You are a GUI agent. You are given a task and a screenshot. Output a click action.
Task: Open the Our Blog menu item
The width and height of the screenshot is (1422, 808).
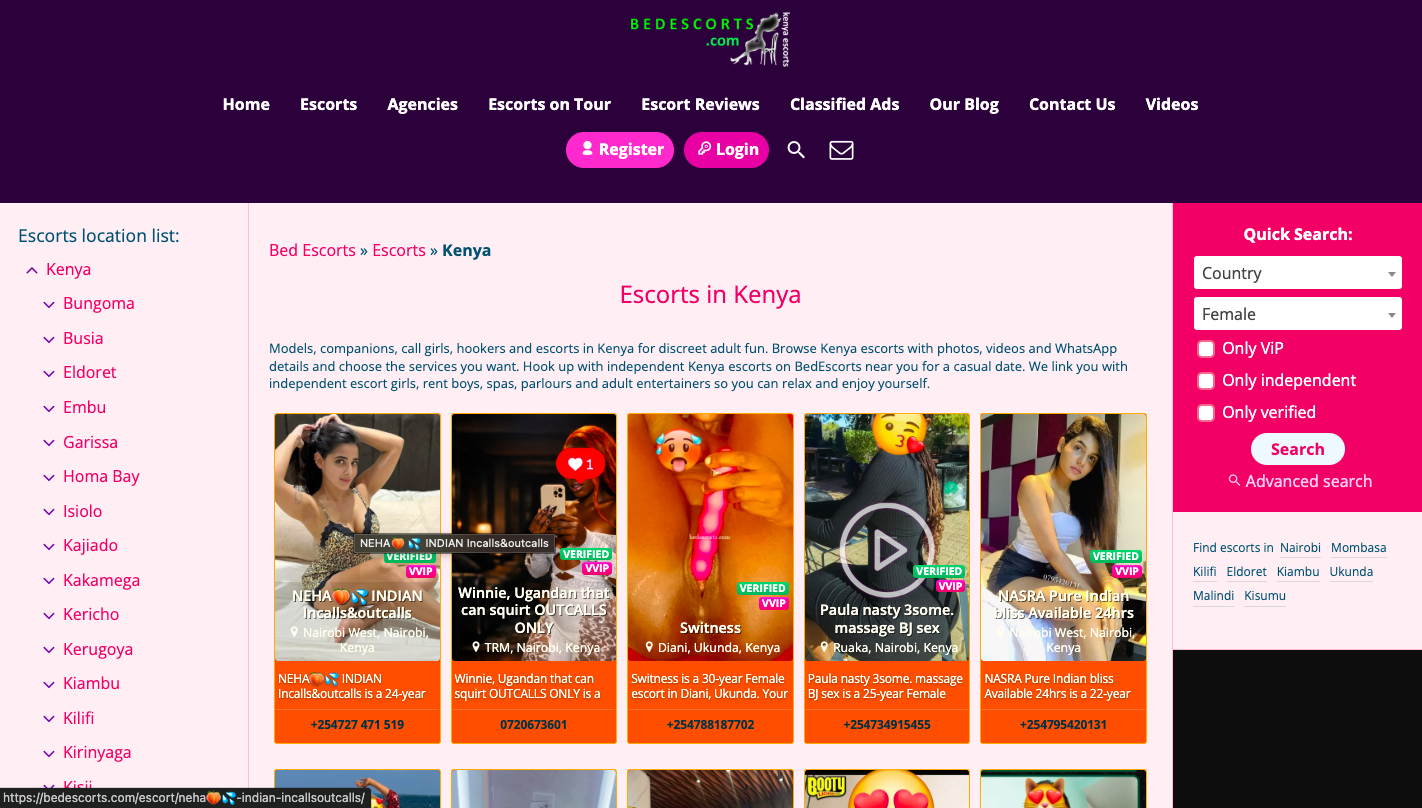(964, 104)
